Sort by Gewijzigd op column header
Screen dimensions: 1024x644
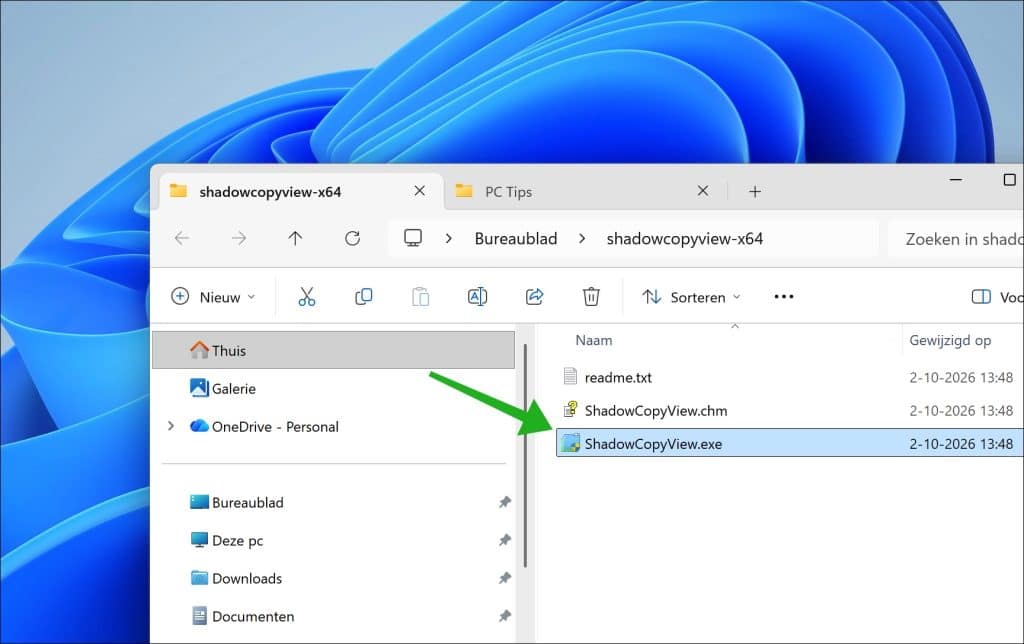coord(950,340)
